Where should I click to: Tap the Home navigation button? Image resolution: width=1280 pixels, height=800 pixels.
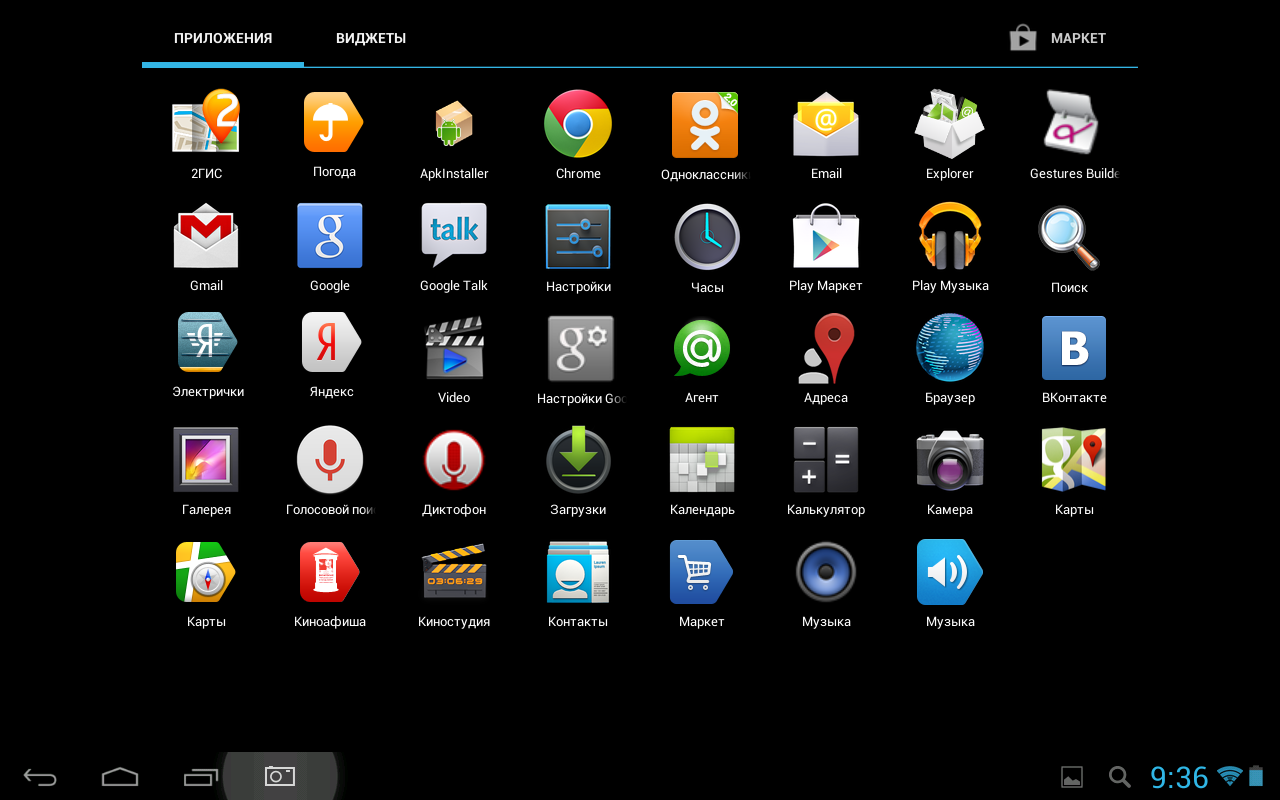(x=120, y=776)
